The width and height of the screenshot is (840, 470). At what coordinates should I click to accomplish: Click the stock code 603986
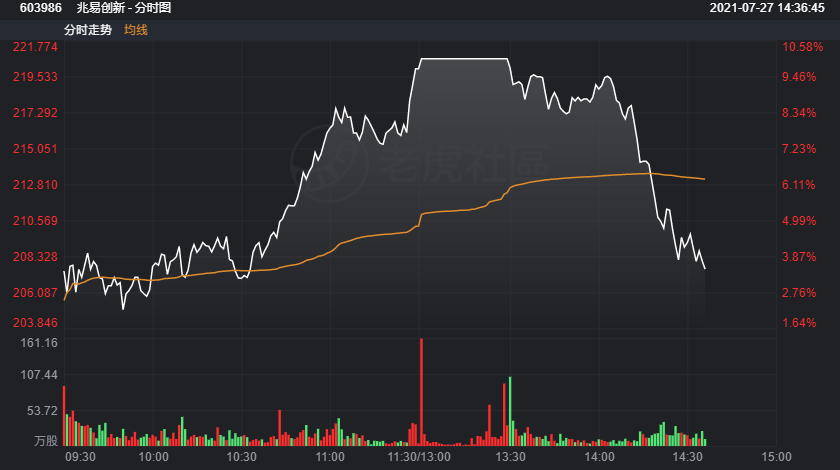pos(41,8)
